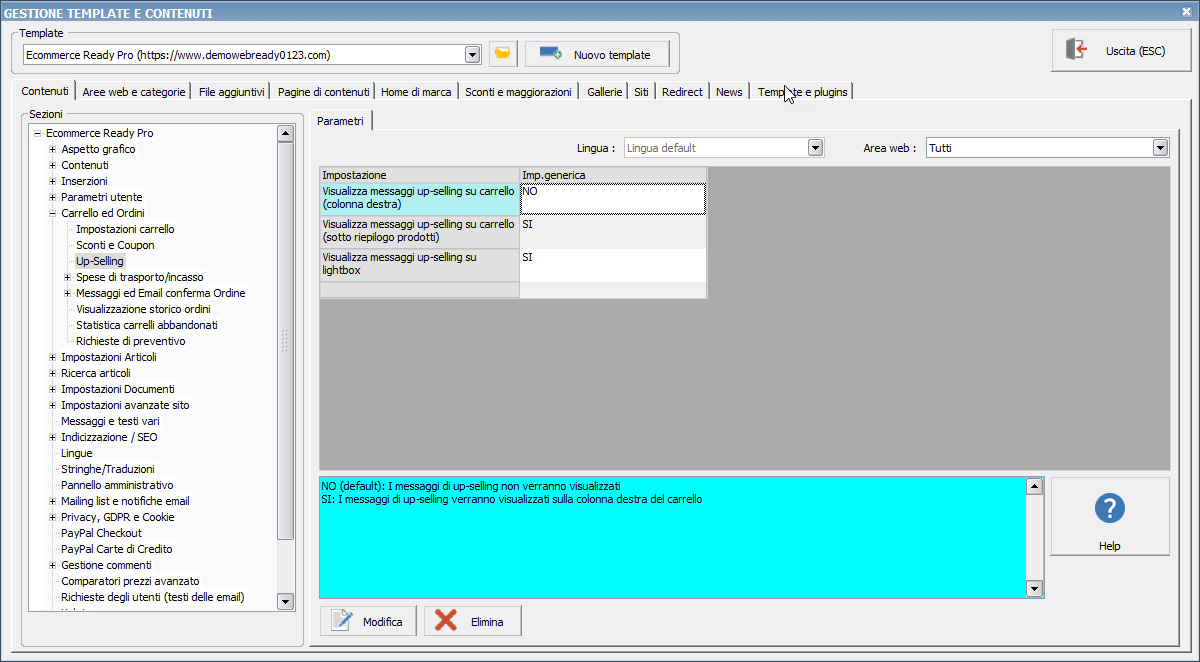Image resolution: width=1200 pixels, height=662 pixels.
Task: Expand the Contenuti tree node
Action: pyautogui.click(x=52, y=165)
